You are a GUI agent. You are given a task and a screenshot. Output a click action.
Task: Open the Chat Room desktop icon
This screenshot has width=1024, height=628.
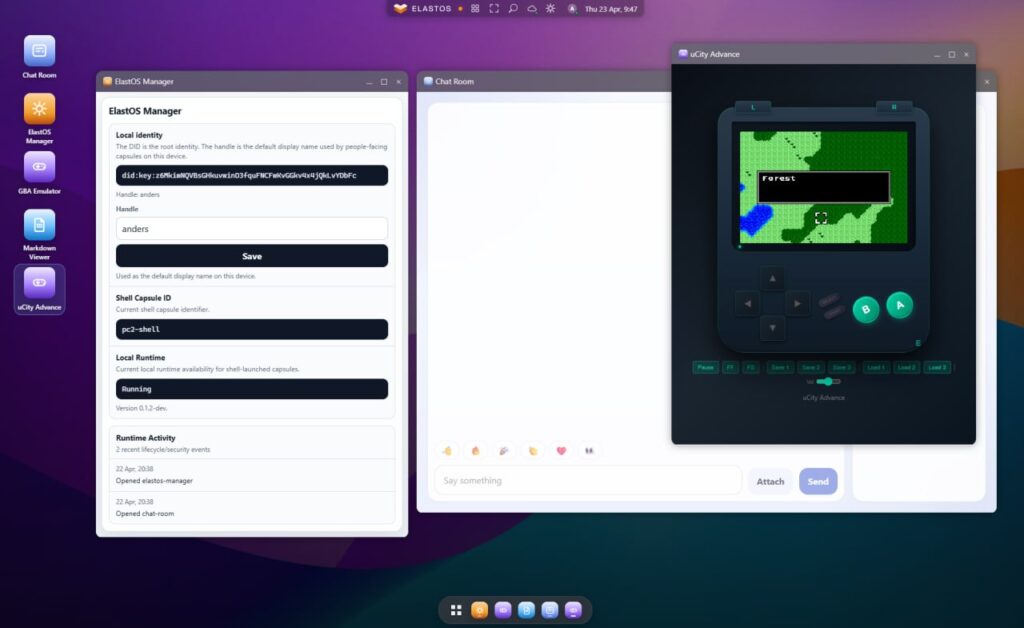coord(39,51)
